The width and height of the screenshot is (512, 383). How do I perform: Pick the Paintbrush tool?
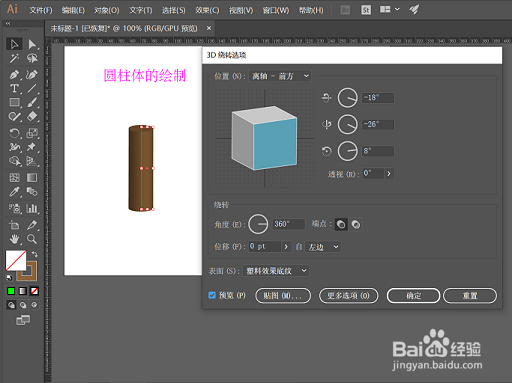coord(32,103)
